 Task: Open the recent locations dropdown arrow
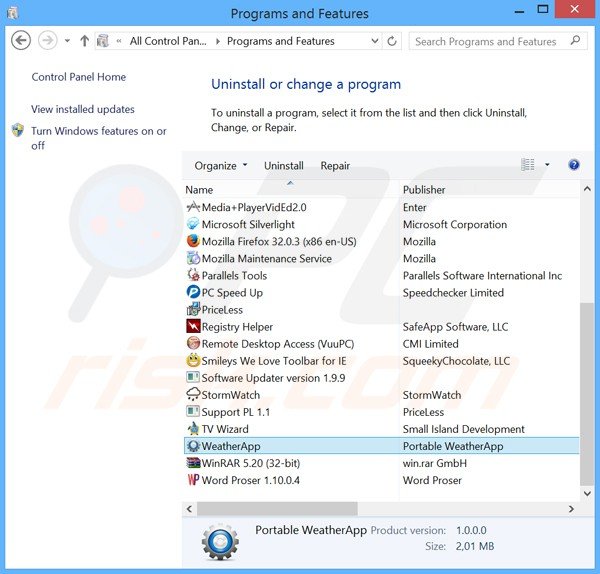point(67,41)
